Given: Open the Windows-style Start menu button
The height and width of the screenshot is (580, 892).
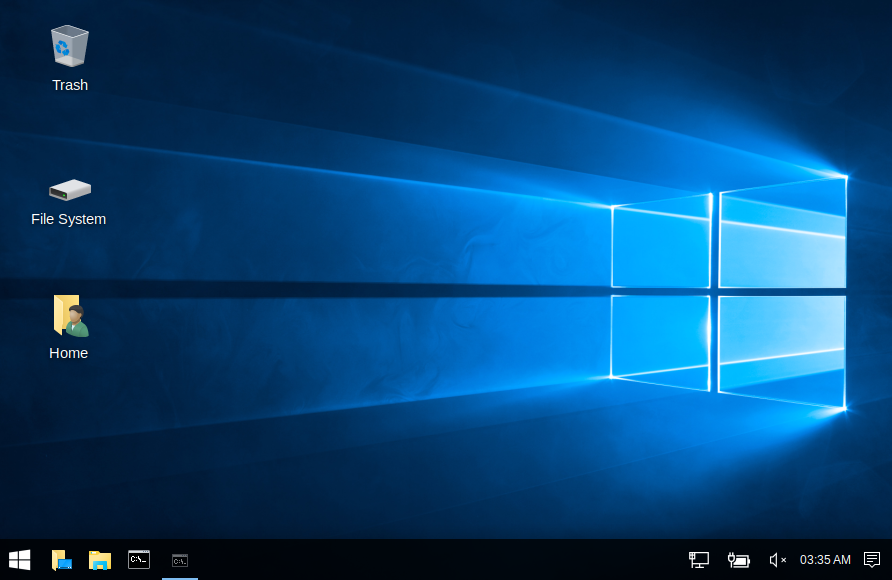Looking at the screenshot, I should 19,560.
